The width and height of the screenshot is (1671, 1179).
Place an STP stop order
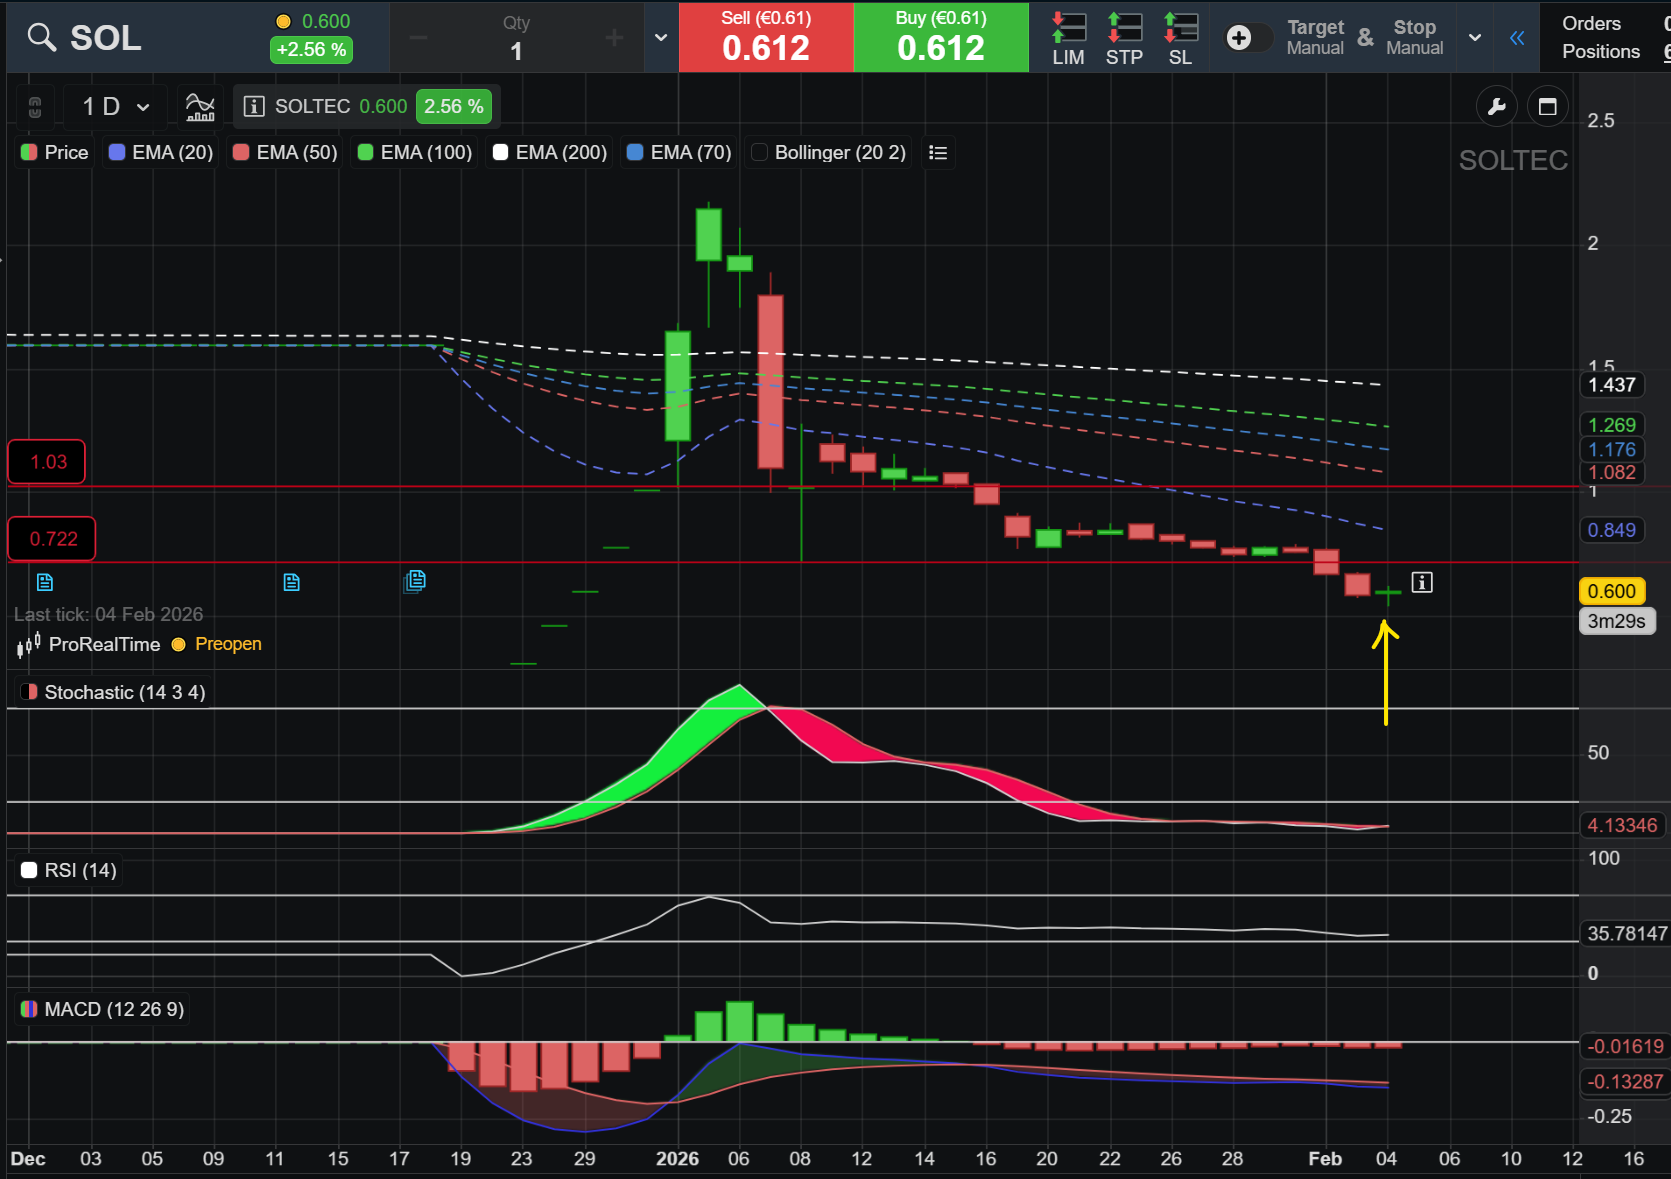tap(1124, 38)
